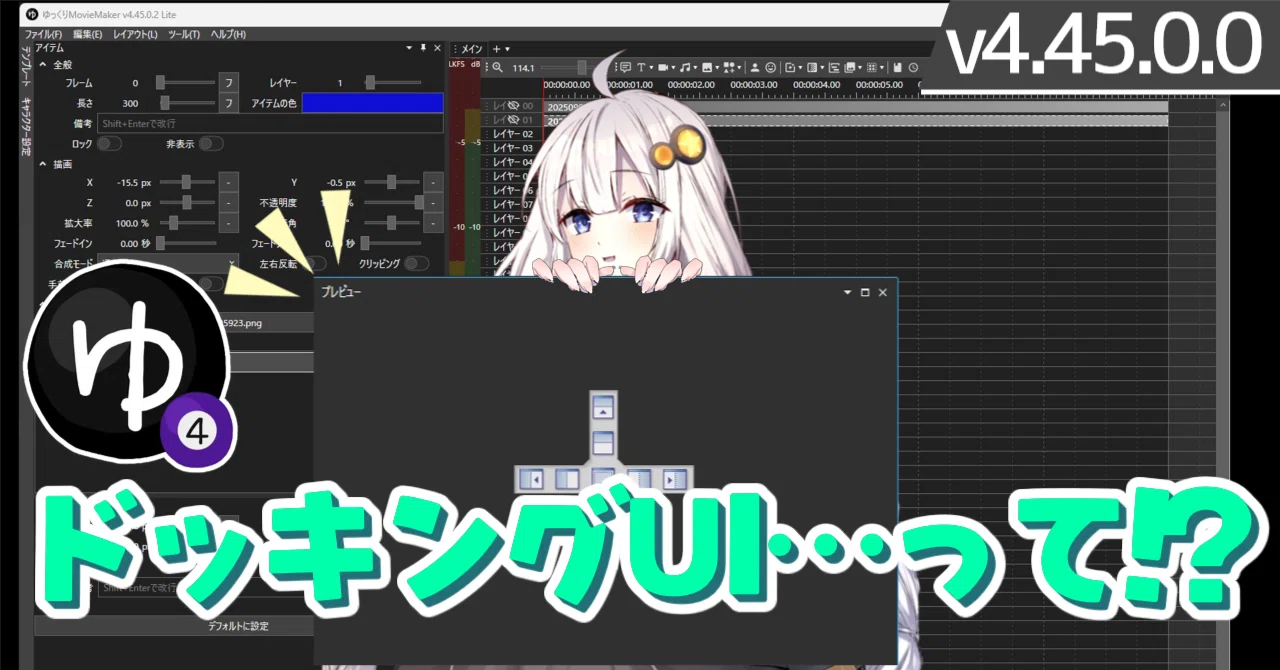Click the person silhouette icon in timeline toolbar
The image size is (1280, 670).
(x=755, y=67)
